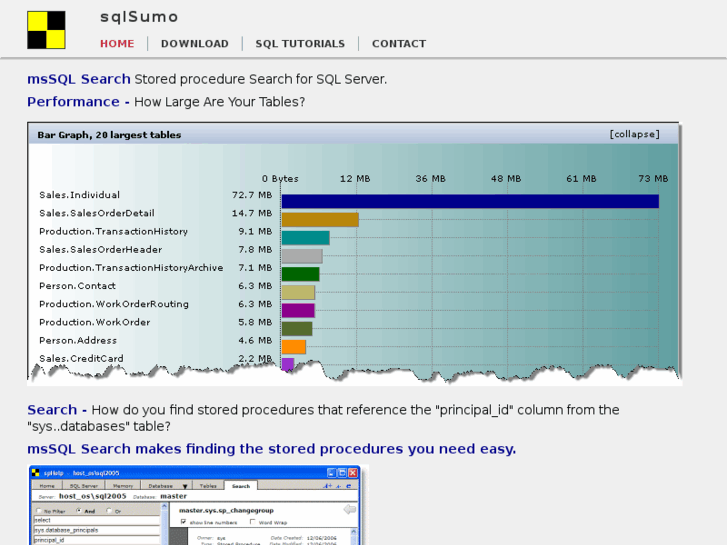Click the decrease font size A- icon
The height and width of the screenshot is (545, 727).
338,487
